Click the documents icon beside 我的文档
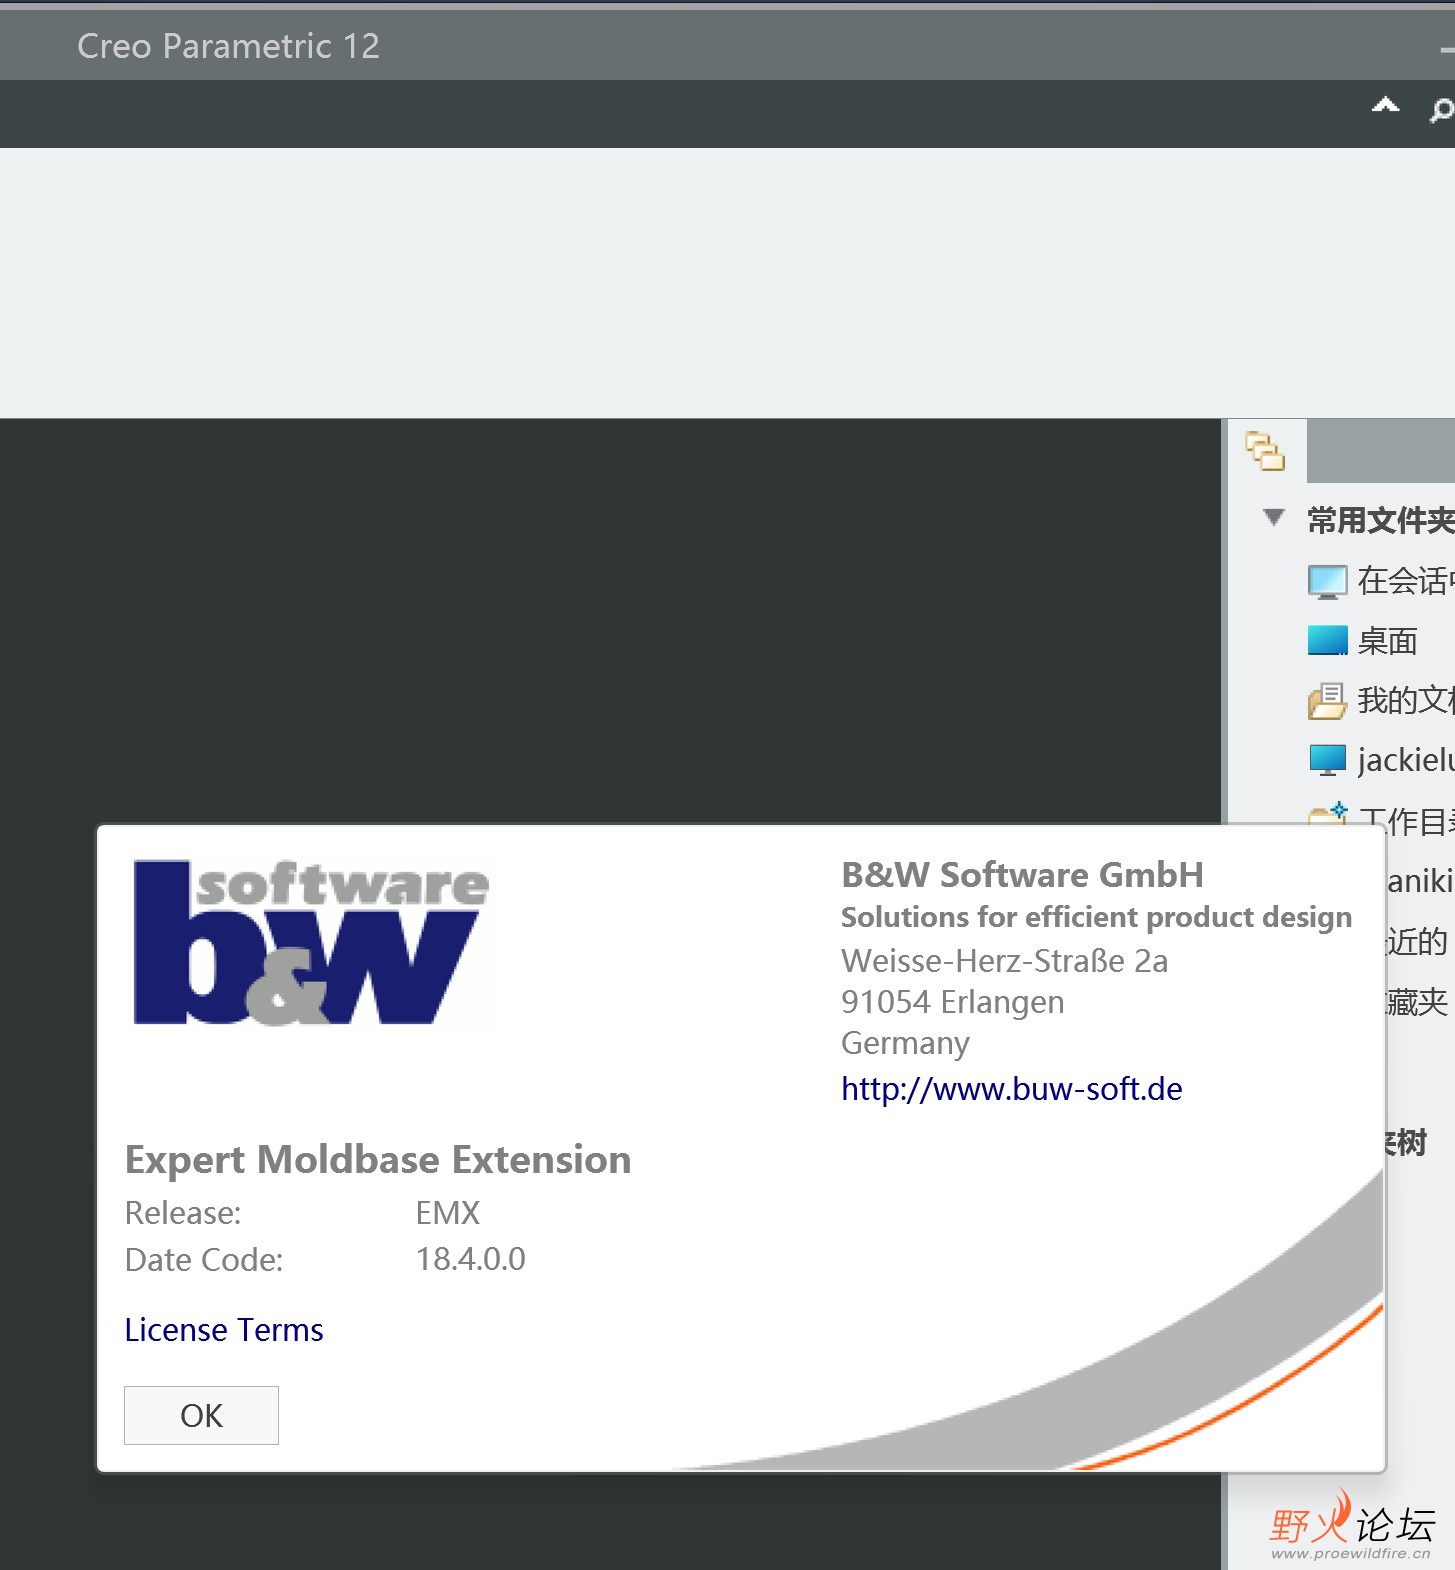Screen dimensions: 1455x1570 pos(1328,701)
